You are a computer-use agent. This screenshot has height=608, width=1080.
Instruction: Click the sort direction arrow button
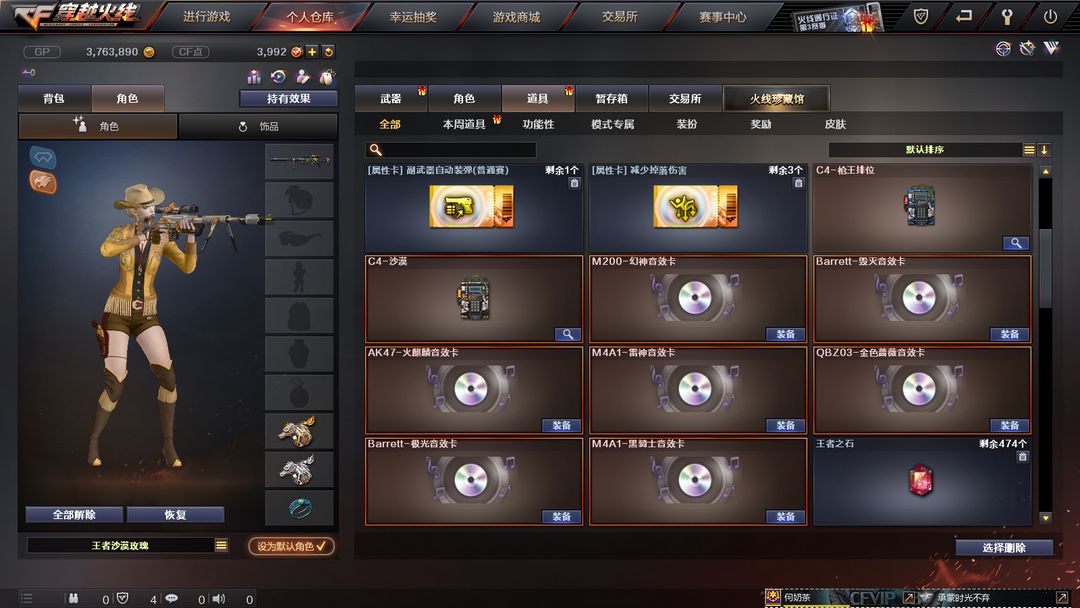click(x=1044, y=149)
